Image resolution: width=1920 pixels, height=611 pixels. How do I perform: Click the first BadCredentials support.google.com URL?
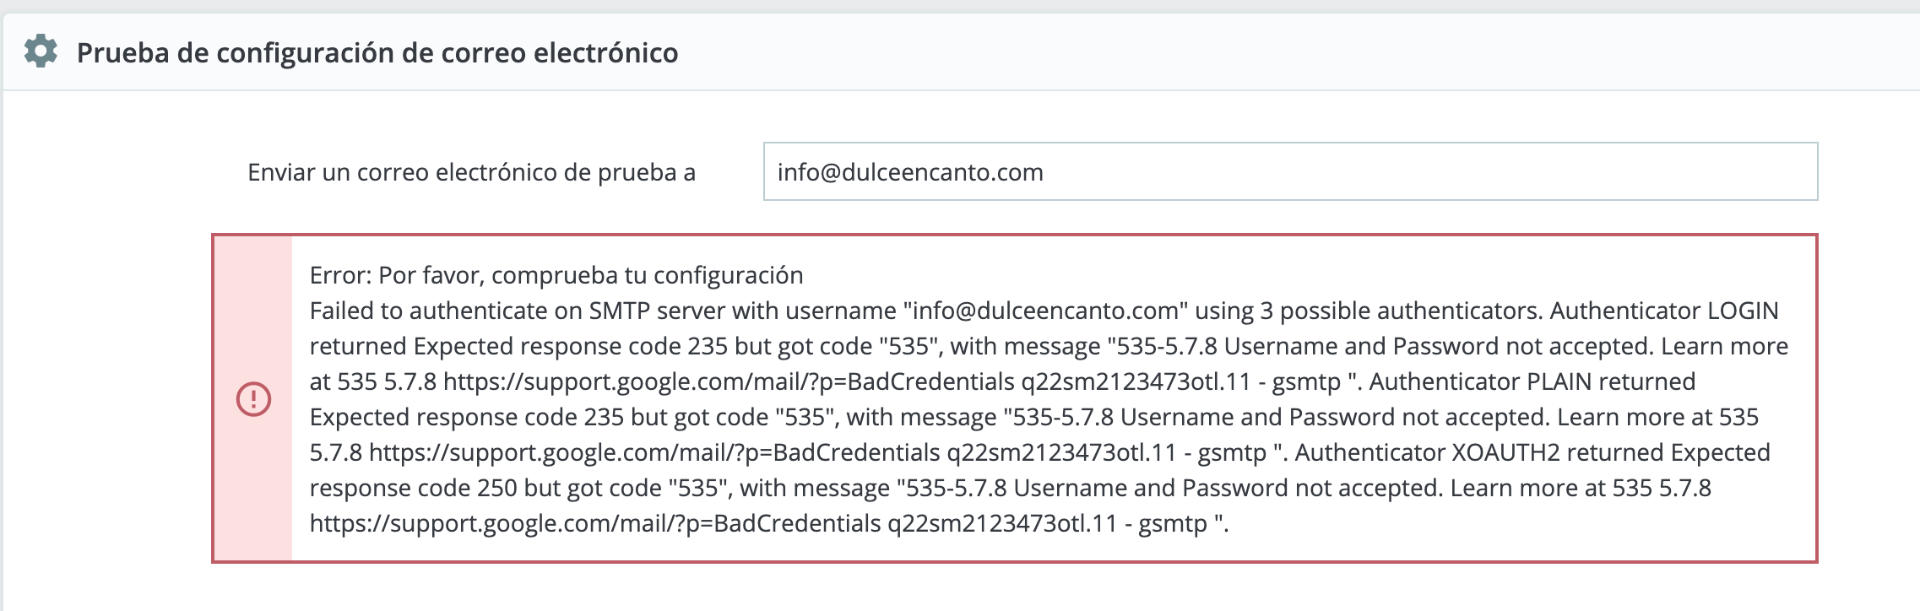click(x=728, y=382)
